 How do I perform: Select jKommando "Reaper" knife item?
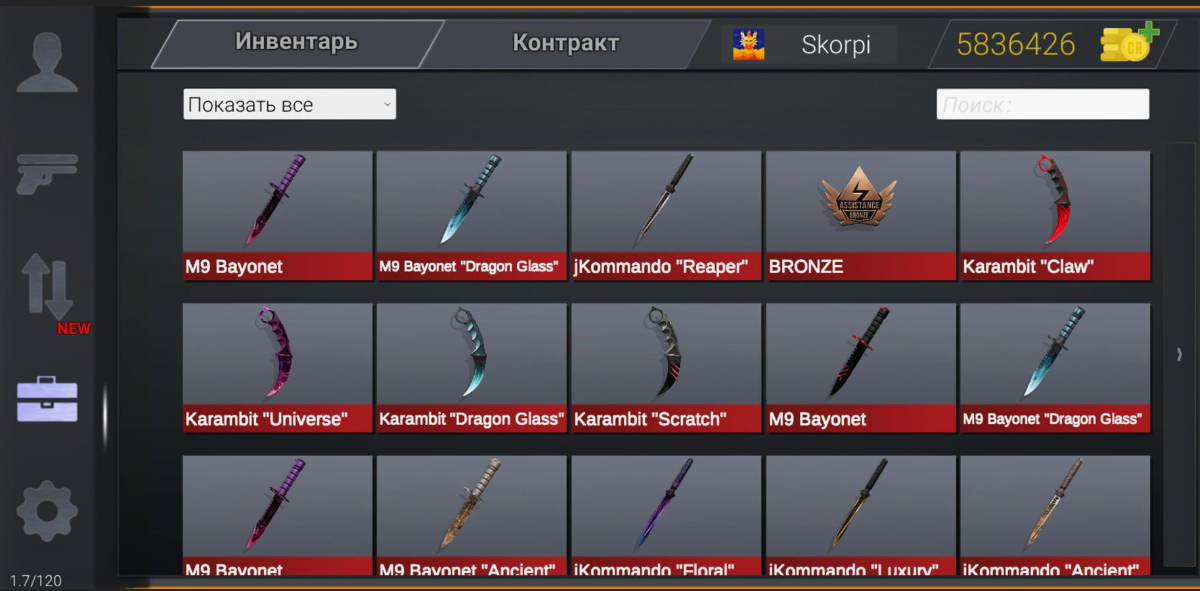tap(666, 216)
